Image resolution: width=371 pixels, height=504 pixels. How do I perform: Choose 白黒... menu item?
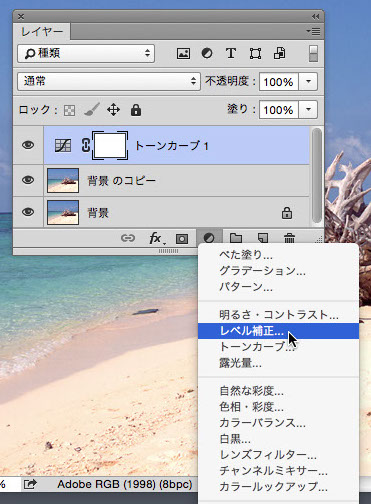click(x=278, y=439)
